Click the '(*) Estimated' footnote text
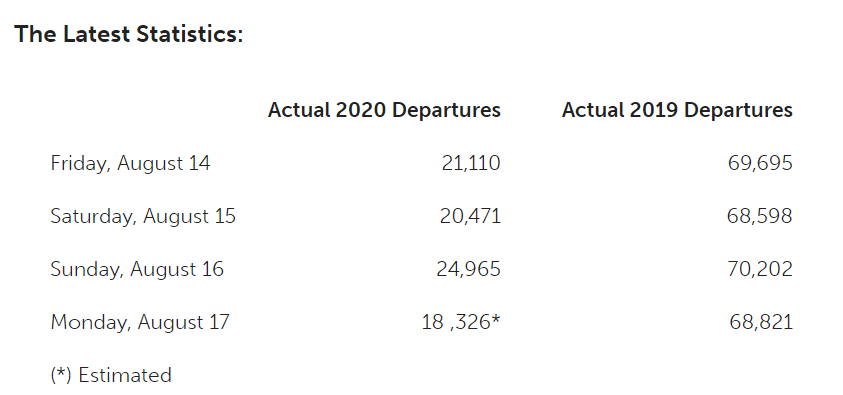 coord(111,375)
